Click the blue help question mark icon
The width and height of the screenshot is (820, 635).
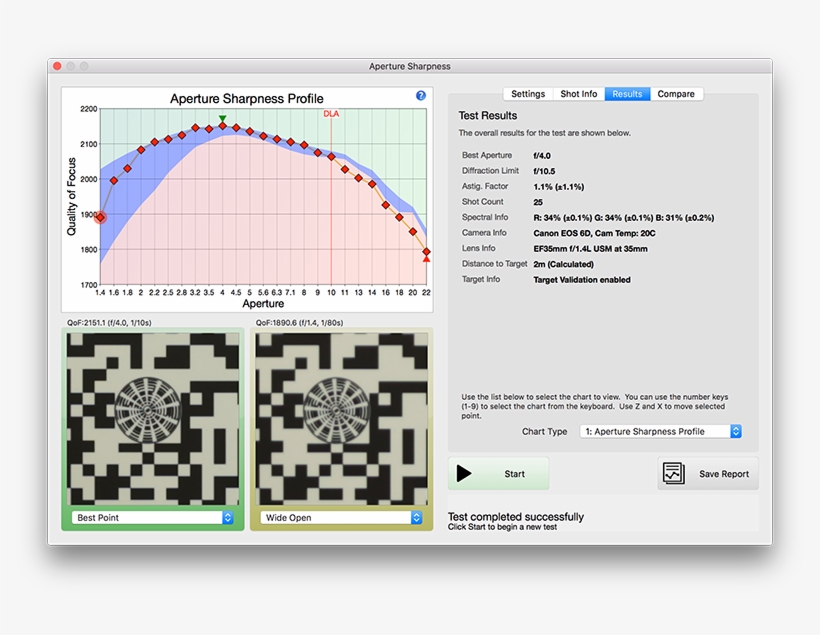click(421, 96)
